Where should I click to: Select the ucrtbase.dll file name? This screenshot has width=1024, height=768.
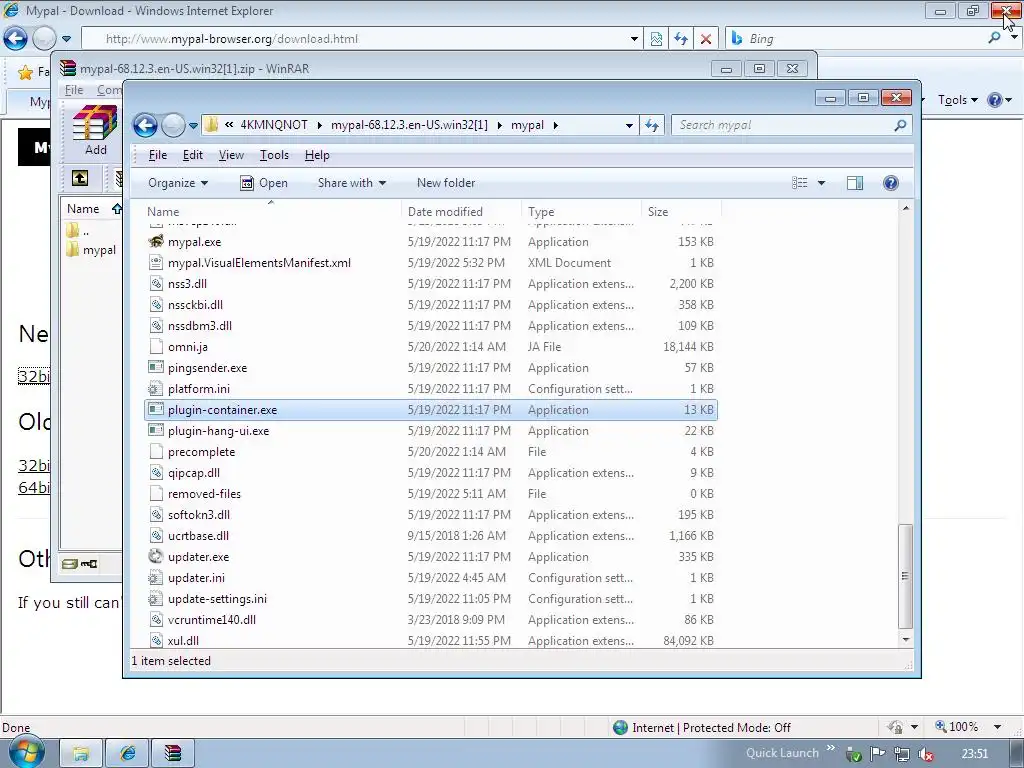click(x=198, y=536)
